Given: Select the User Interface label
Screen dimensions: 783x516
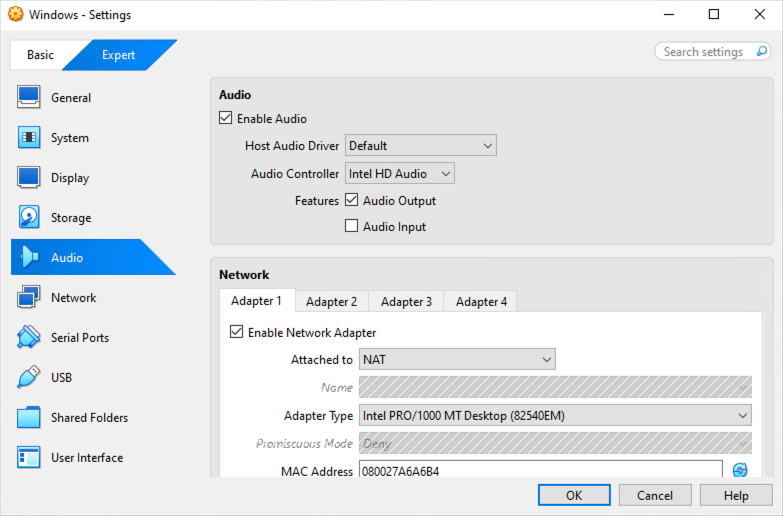Looking at the screenshot, I should [87, 458].
